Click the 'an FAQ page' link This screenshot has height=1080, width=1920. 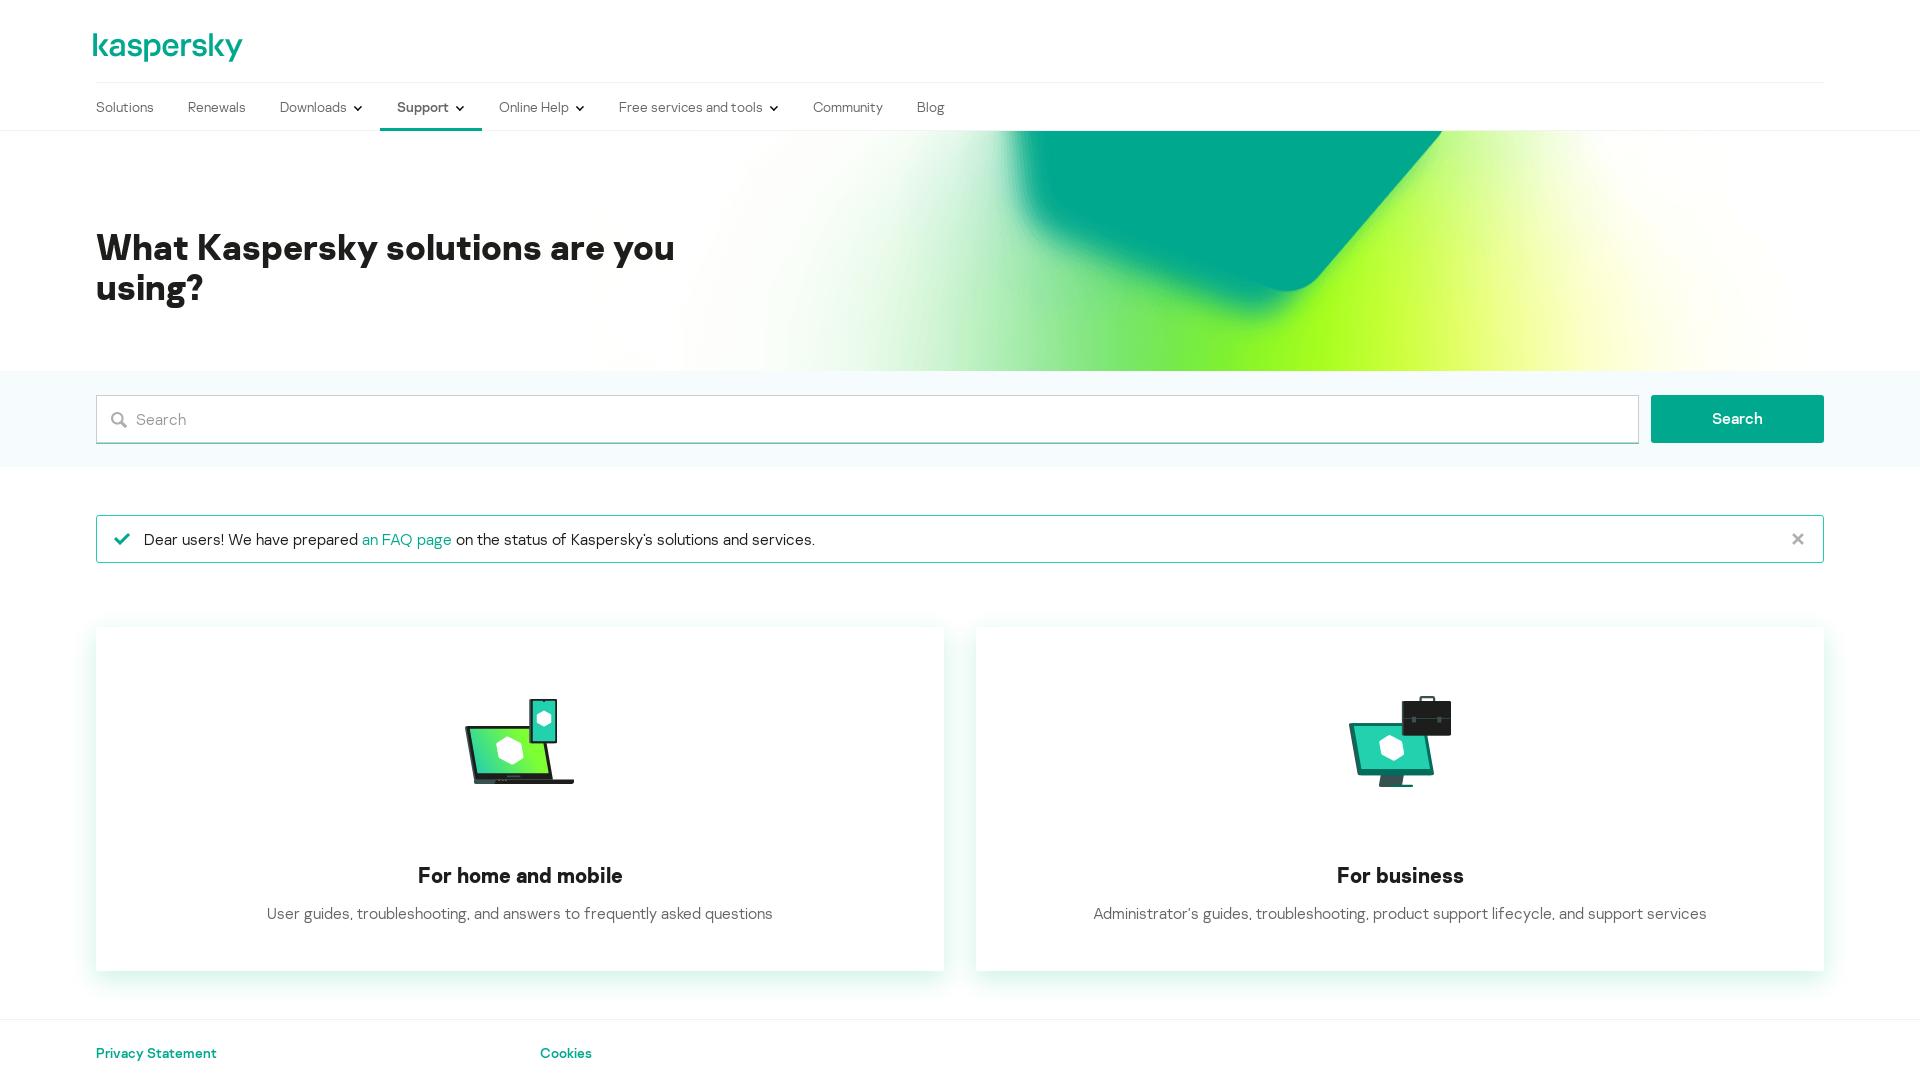(406, 539)
